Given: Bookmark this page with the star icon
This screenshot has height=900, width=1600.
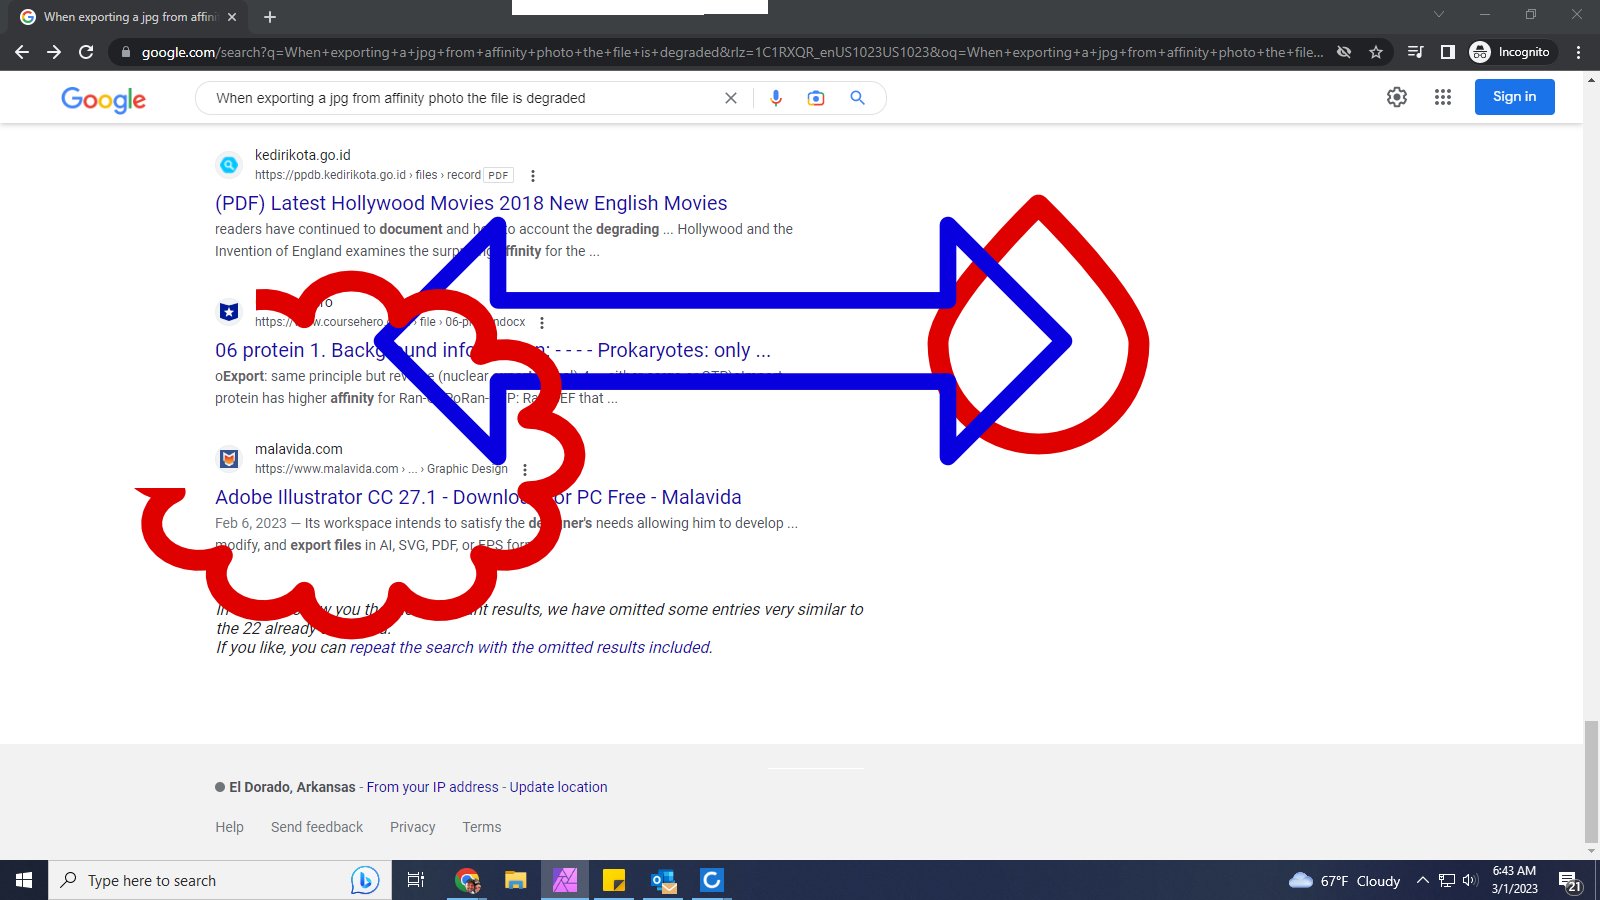Looking at the screenshot, I should coord(1376,52).
